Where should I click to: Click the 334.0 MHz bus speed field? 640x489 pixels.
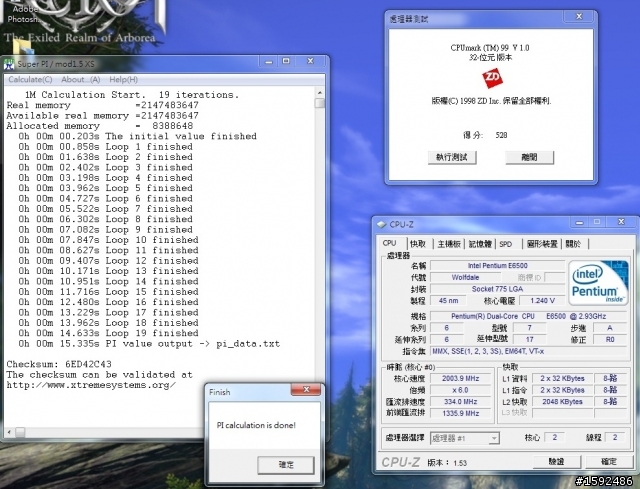click(461, 402)
